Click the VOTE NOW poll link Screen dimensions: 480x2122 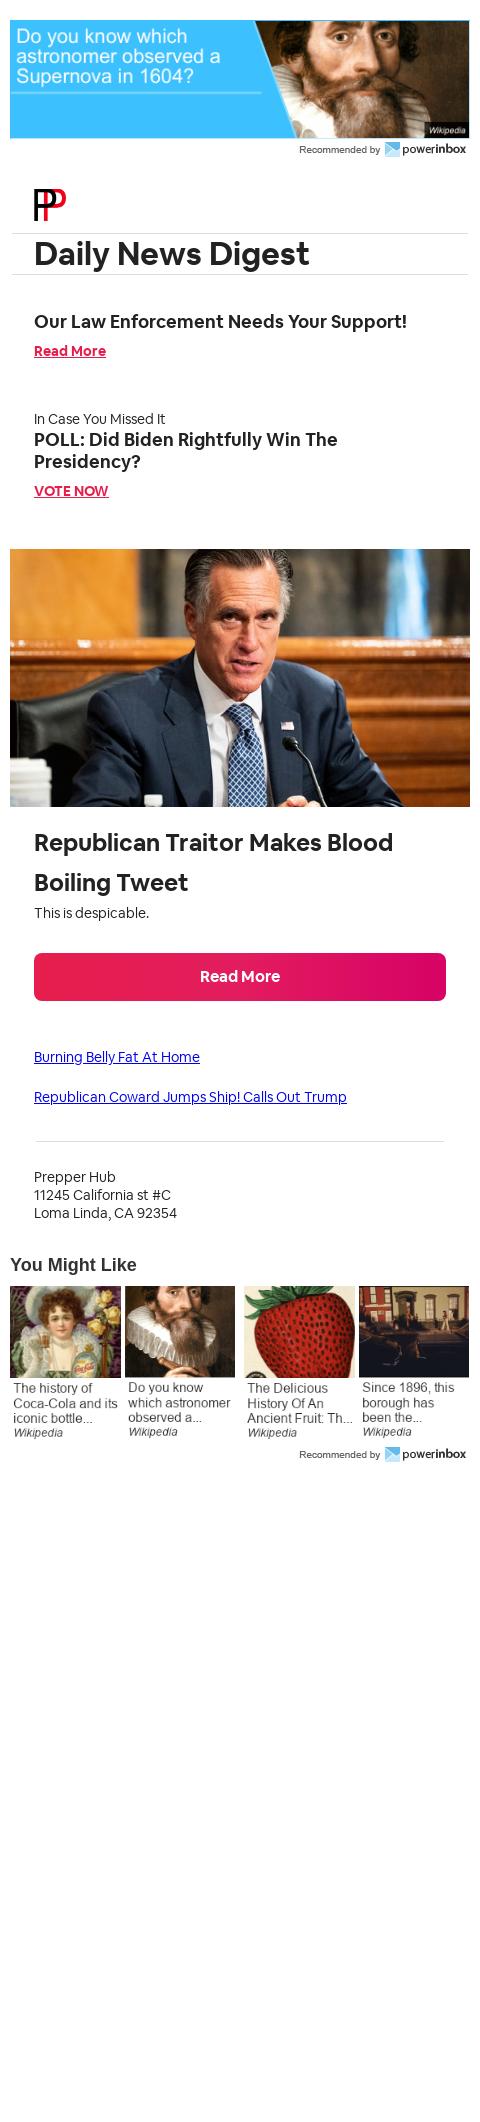[71, 491]
